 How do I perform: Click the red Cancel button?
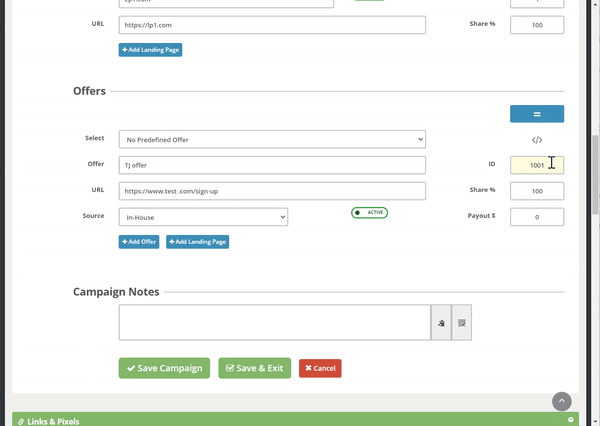[320, 368]
